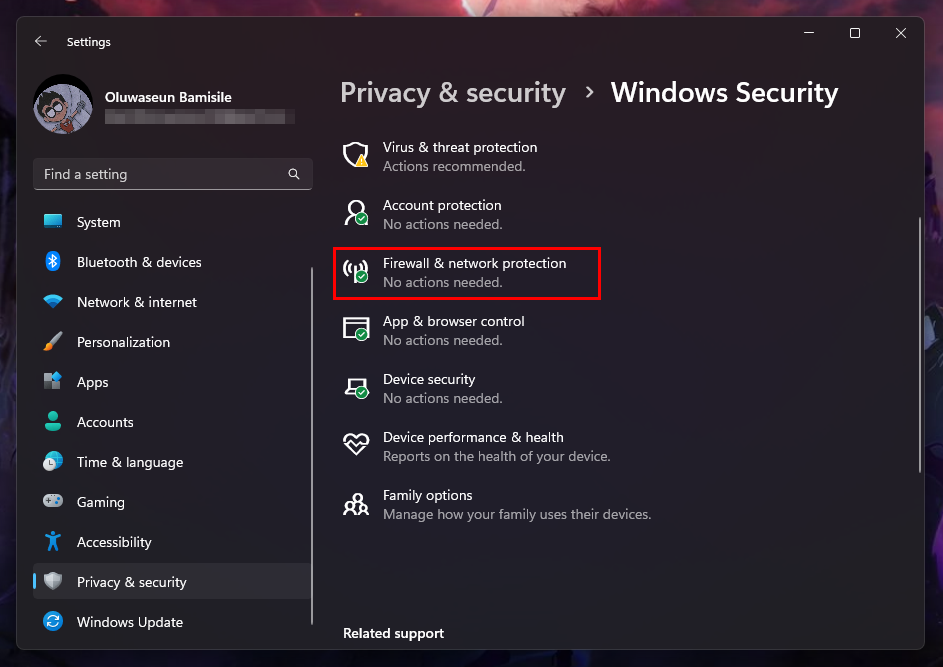The width and height of the screenshot is (943, 667).
Task: Select Apps in the sidebar
Action: pyautogui.click(x=173, y=382)
